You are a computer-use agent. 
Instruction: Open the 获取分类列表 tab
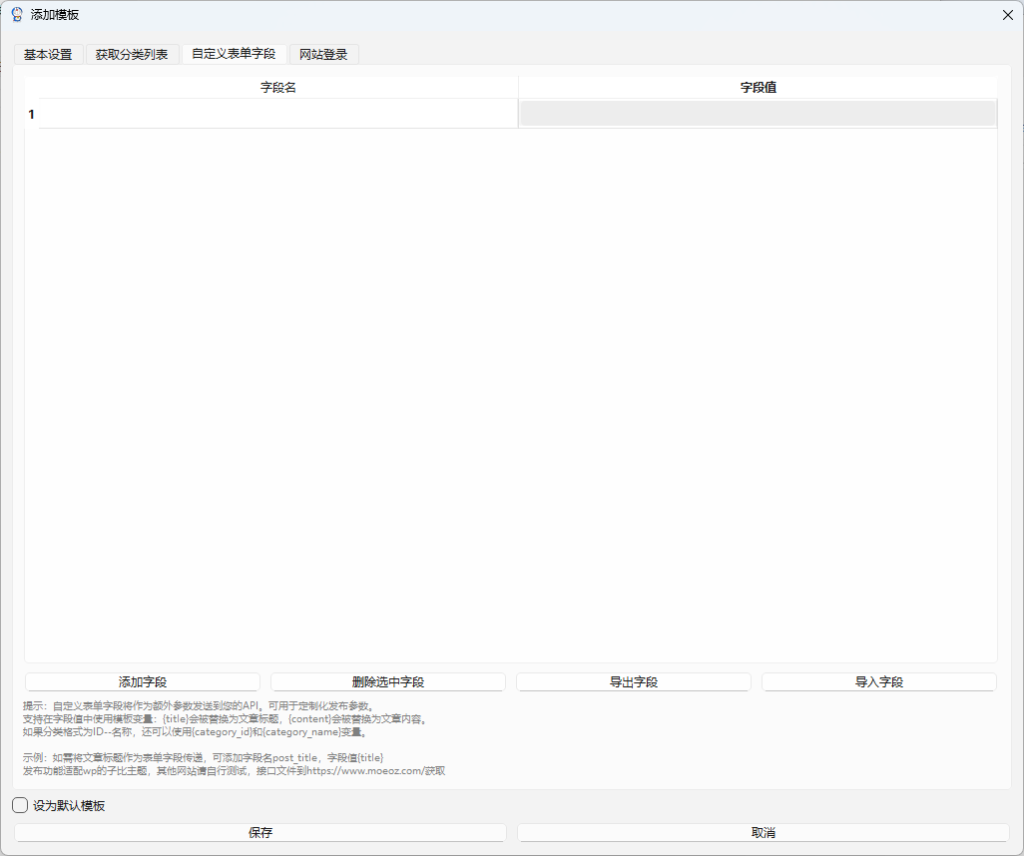[132, 55]
